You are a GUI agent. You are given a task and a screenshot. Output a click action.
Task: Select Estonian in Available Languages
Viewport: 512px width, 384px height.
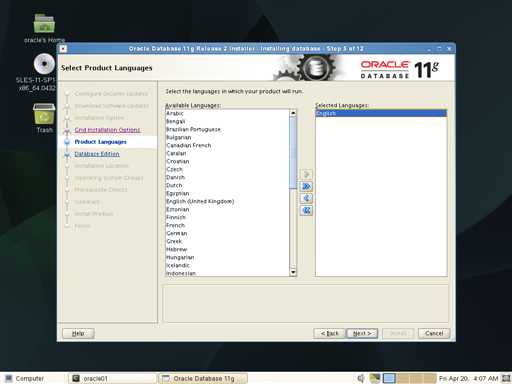point(228,209)
